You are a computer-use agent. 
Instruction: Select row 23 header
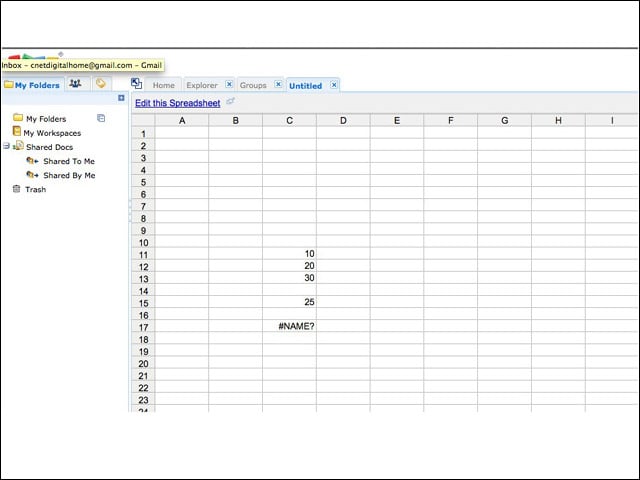pos(143,400)
